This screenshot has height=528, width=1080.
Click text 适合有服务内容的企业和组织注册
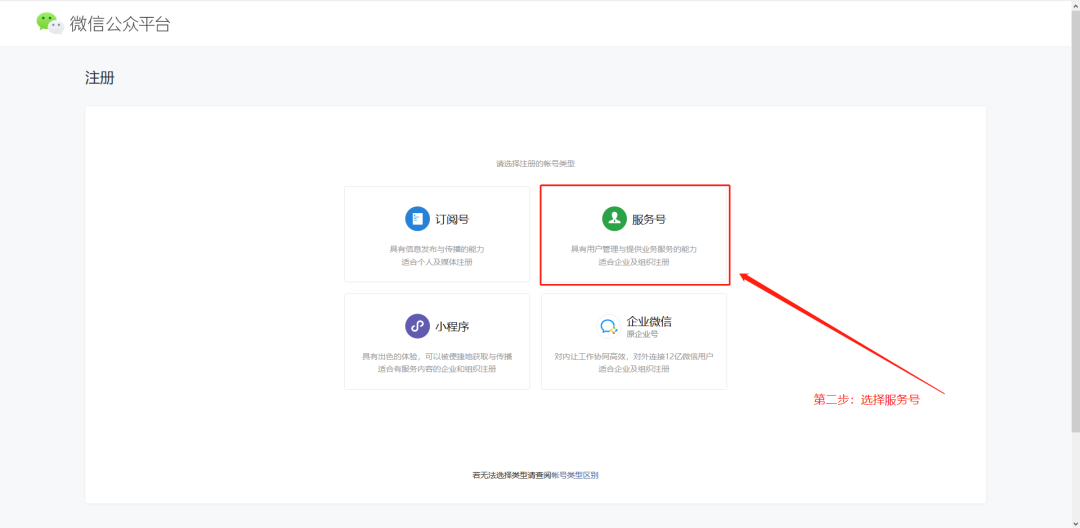[x=437, y=370]
